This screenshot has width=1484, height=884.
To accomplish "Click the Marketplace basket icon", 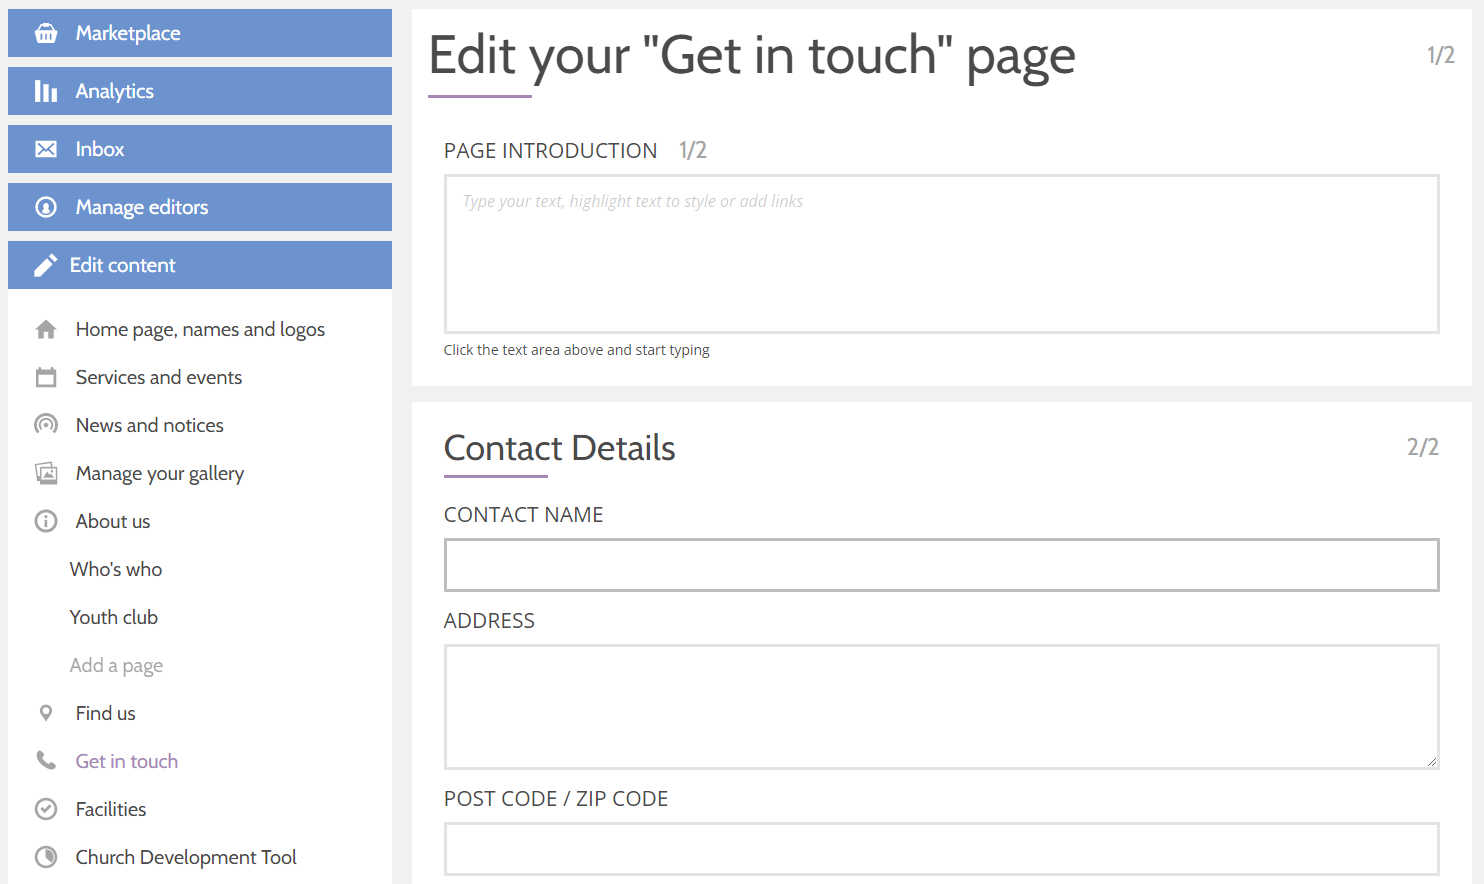I will [46, 33].
